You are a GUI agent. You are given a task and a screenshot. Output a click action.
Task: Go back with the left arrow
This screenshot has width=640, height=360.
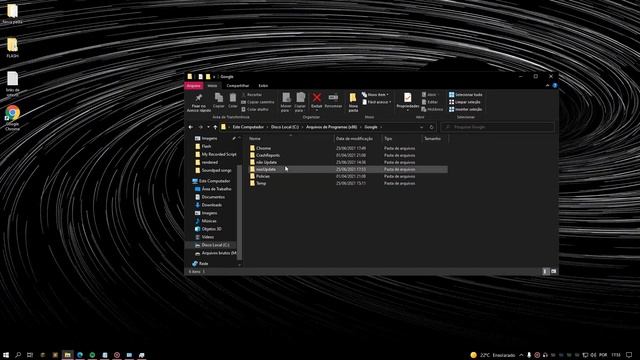[191, 127]
